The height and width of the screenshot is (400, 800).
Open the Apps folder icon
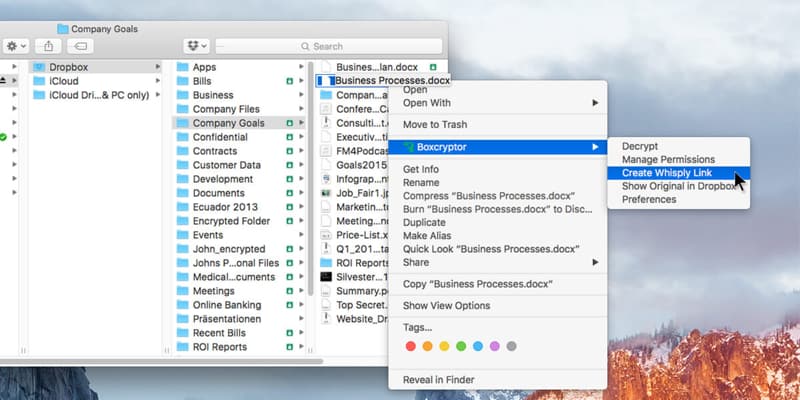pos(183,67)
